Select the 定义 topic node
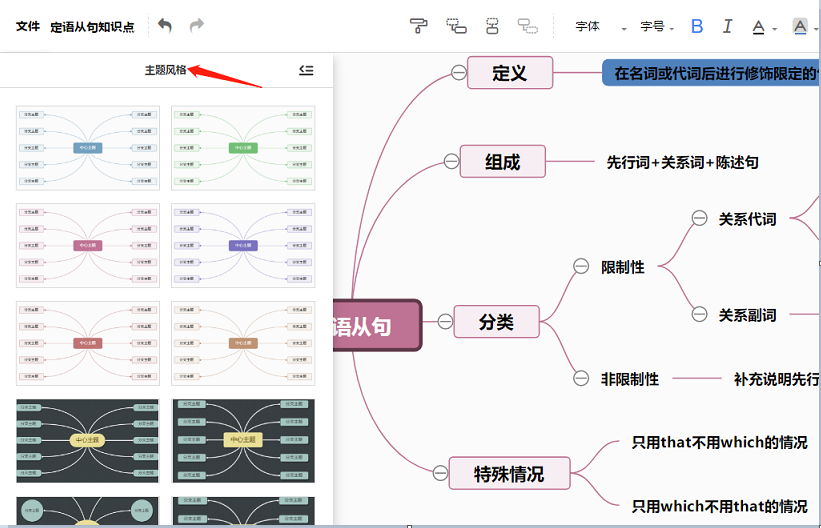This screenshot has width=821, height=528. pyautogui.click(x=510, y=73)
